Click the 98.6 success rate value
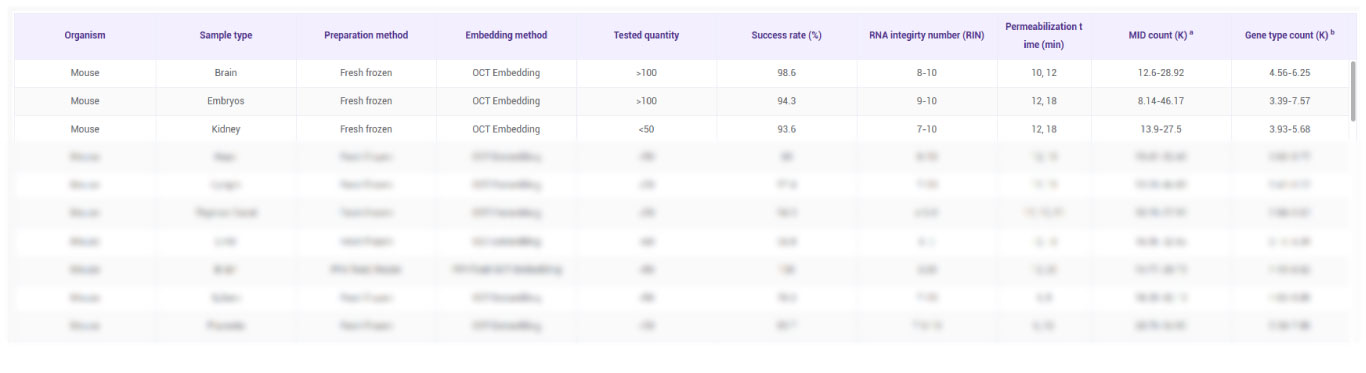 tap(786, 73)
